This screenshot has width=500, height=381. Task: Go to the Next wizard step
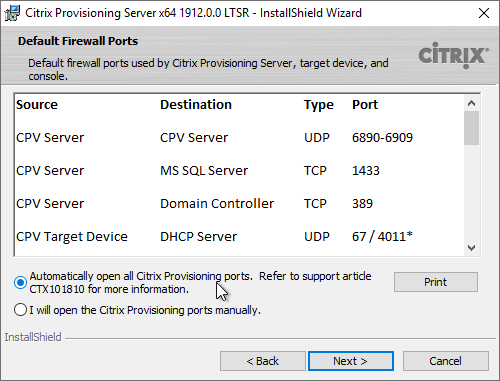[x=351, y=361]
